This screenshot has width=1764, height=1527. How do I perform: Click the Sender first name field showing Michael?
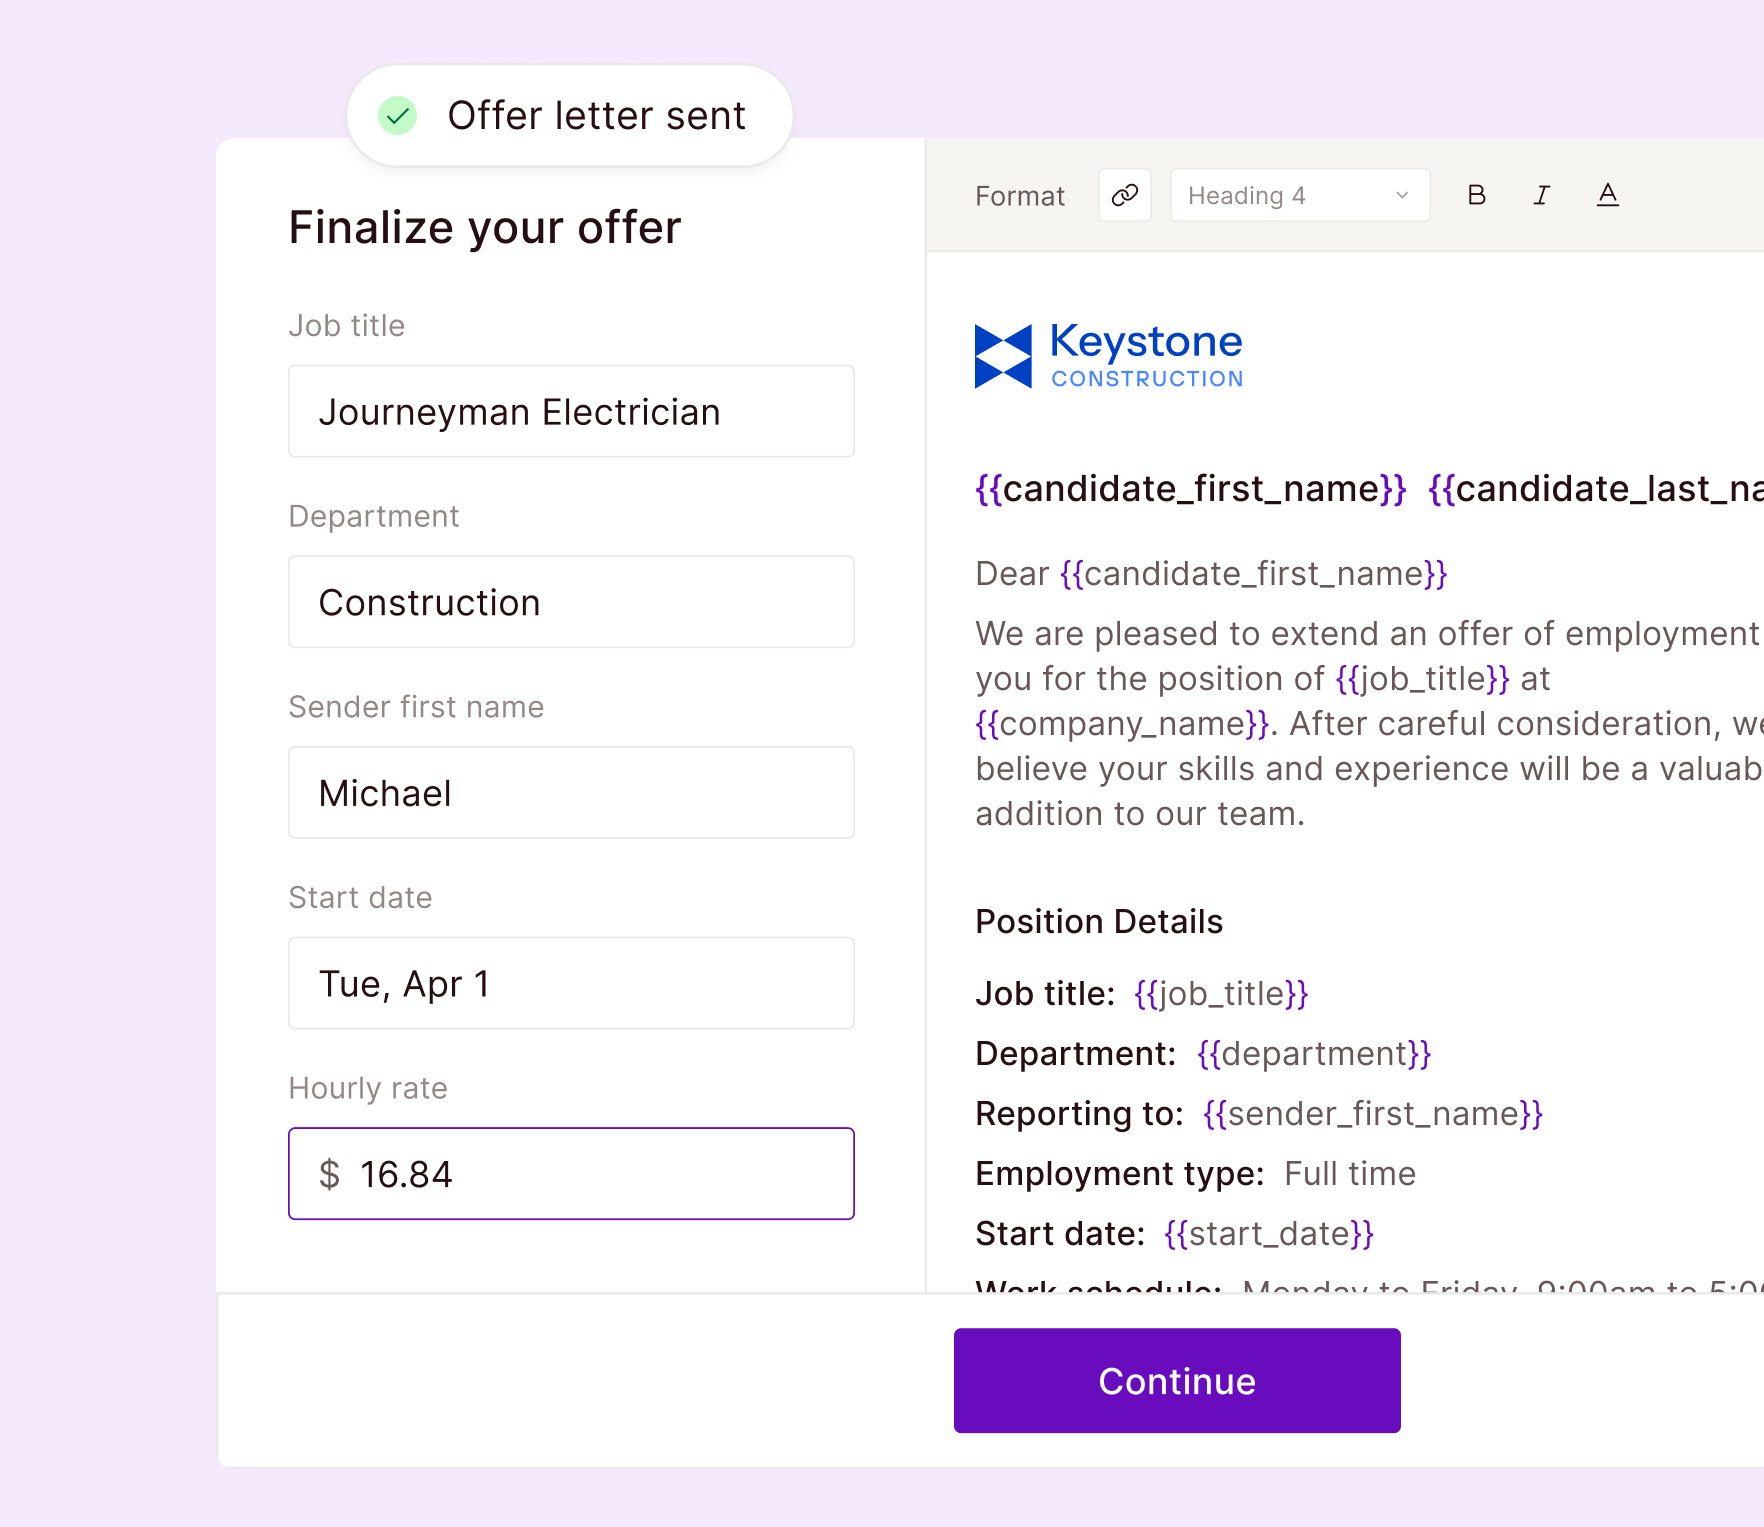point(571,792)
